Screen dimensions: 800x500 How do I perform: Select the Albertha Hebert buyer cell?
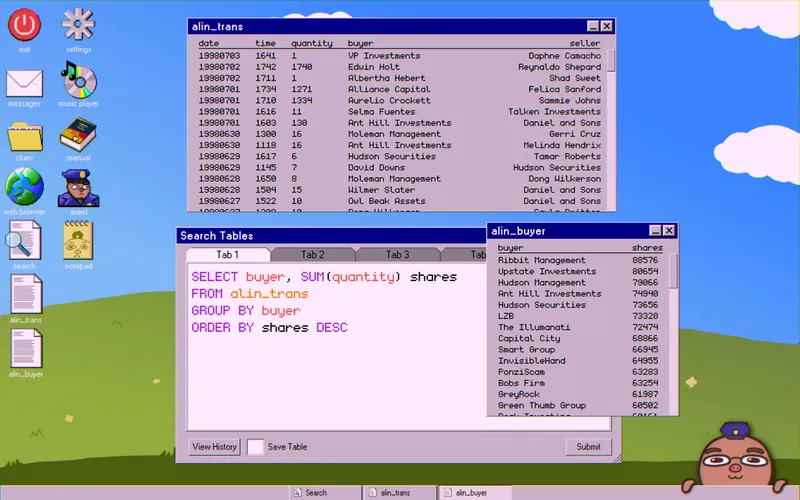coord(387,78)
